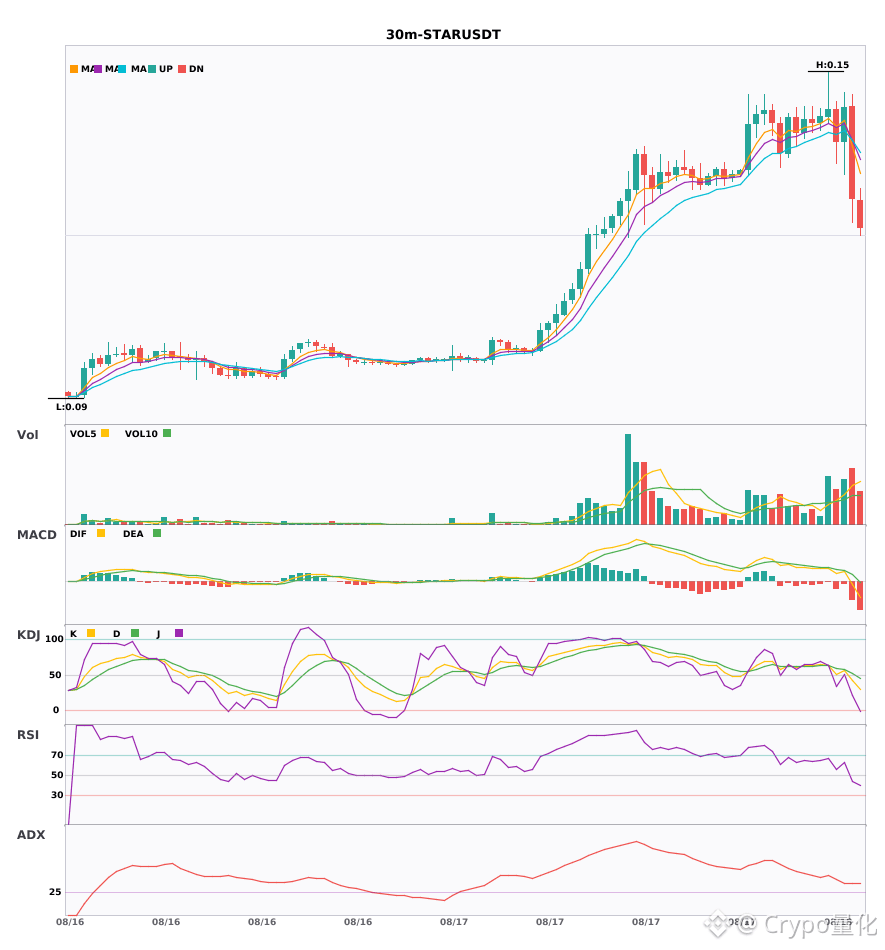885x950 pixels.
Task: Click the cyan MA legend swatch
Action: 122,69
